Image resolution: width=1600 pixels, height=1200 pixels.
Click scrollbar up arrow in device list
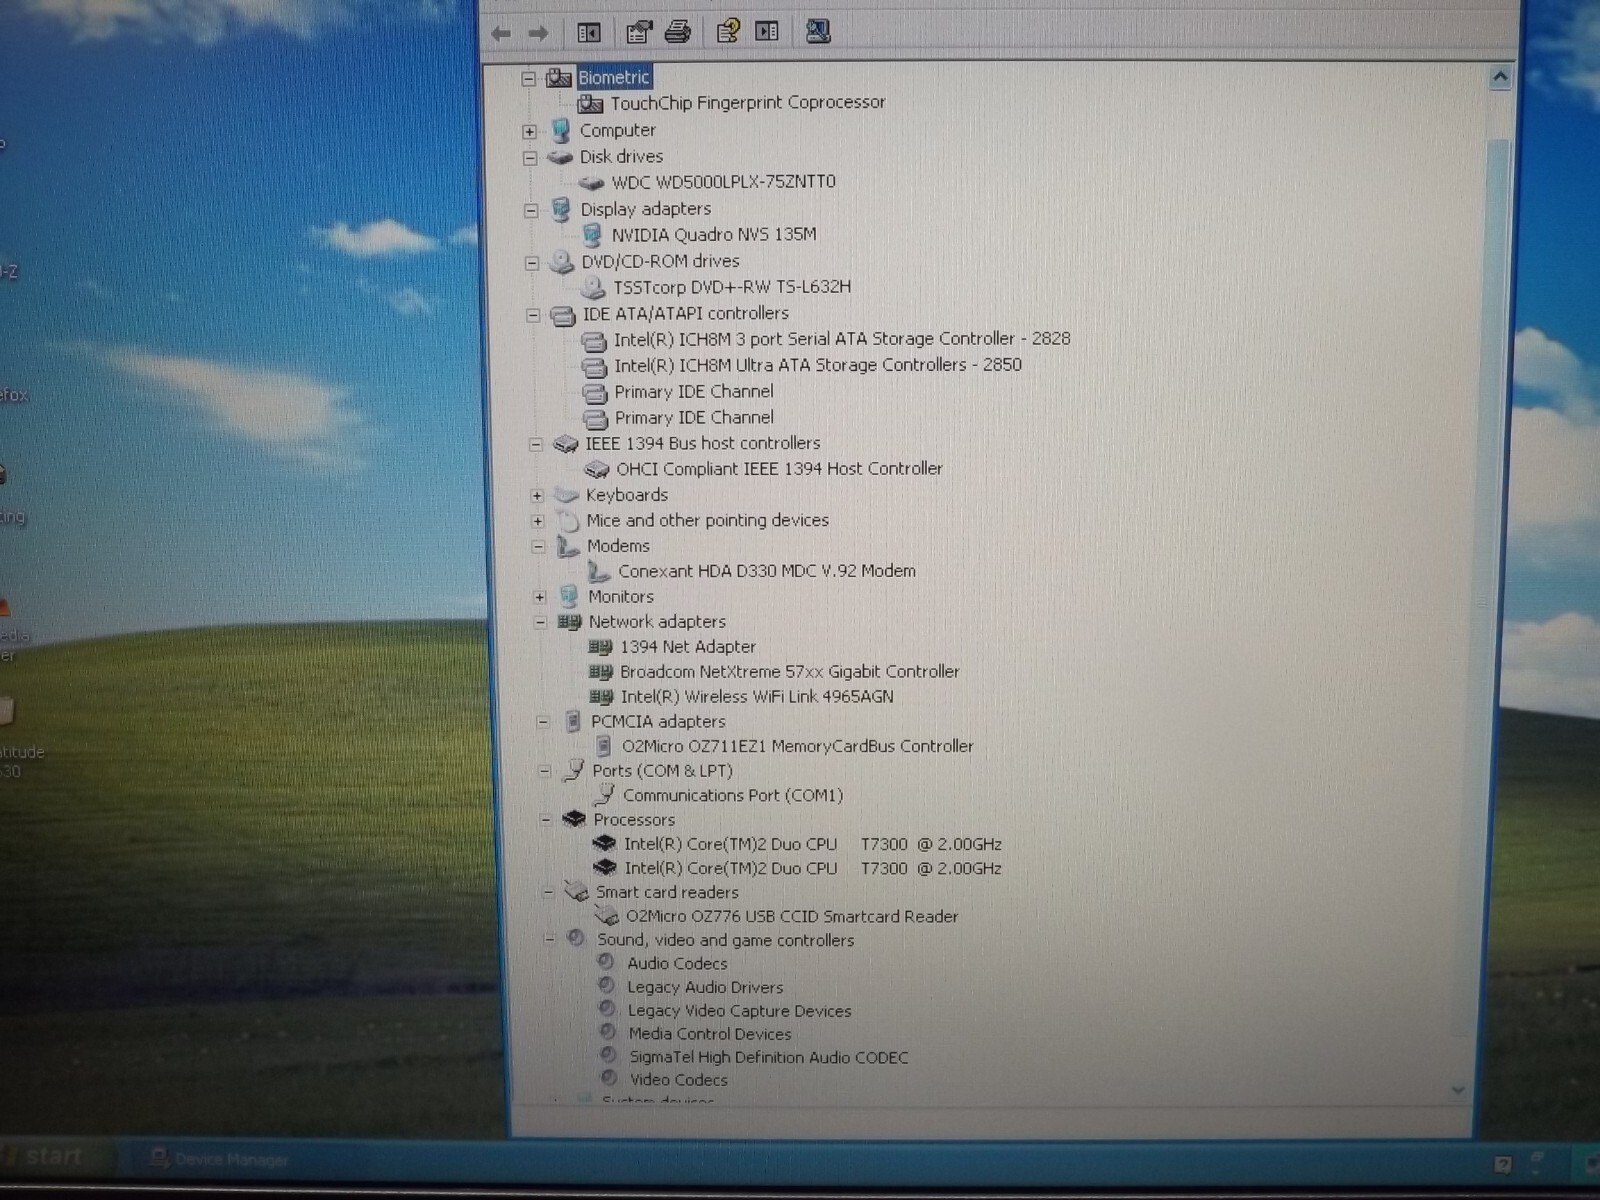click(1499, 76)
